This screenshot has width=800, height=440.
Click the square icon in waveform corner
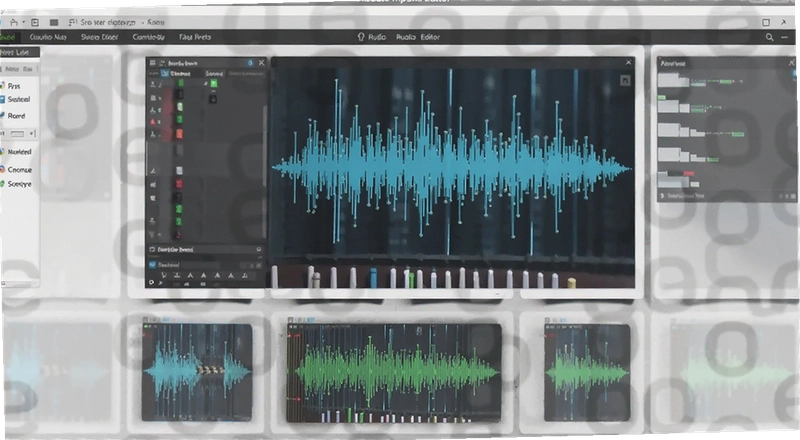(x=625, y=80)
